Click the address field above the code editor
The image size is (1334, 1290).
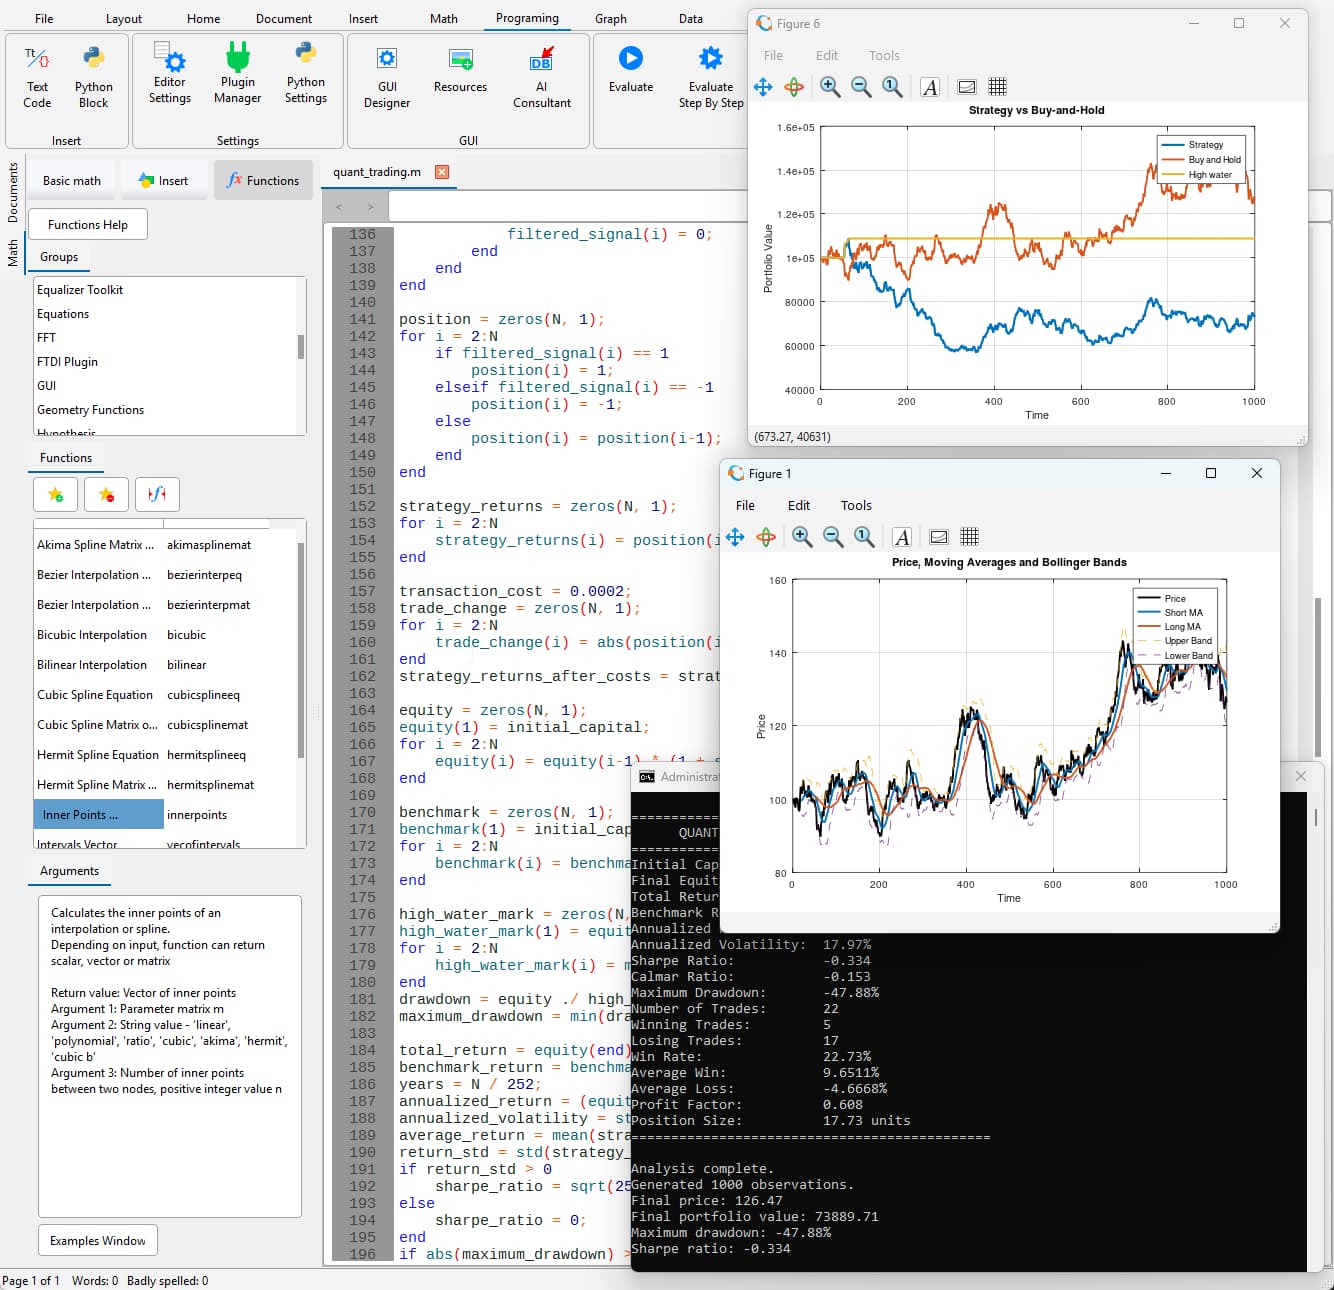pos(860,207)
